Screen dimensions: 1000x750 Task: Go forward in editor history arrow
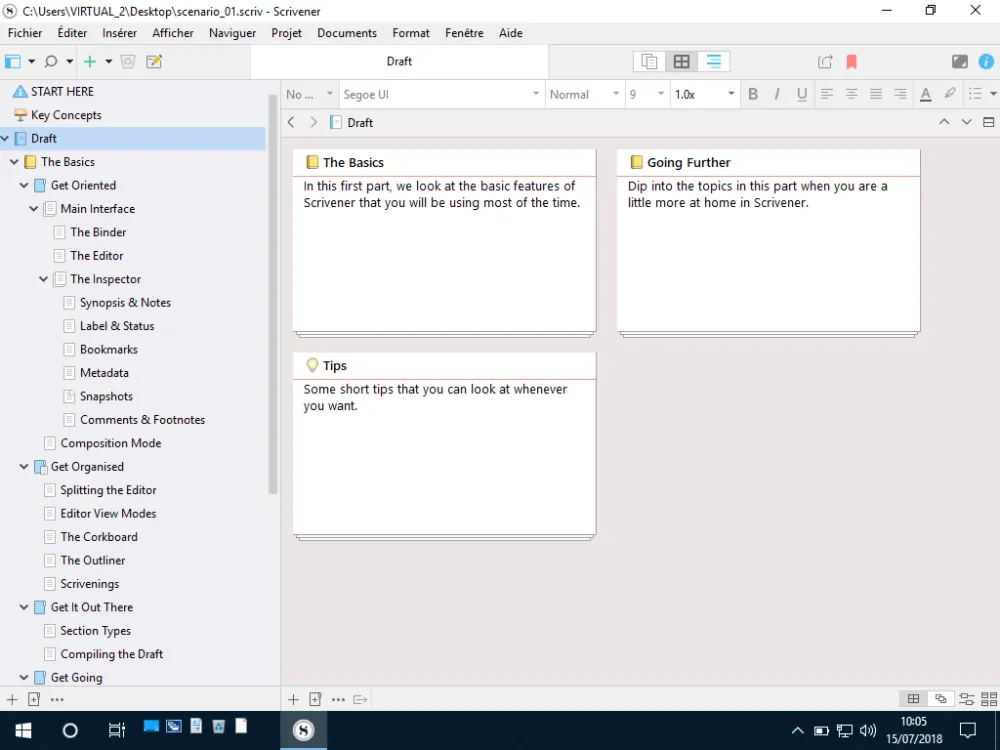click(313, 122)
